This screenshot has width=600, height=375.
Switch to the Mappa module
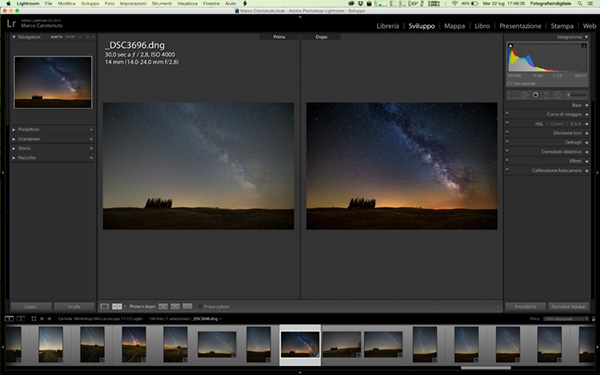click(x=454, y=26)
